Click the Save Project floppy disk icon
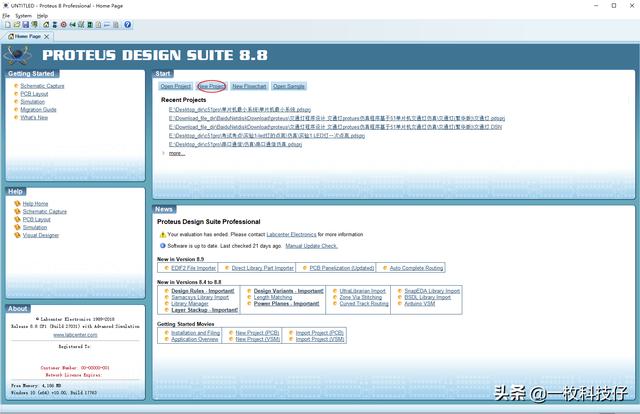Image resolution: width=640 pixels, height=414 pixels. (x=26, y=25)
